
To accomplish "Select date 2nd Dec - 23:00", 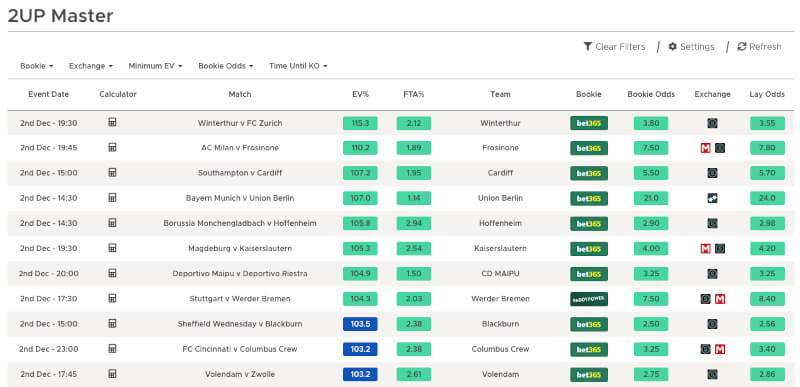I will pos(48,349).
